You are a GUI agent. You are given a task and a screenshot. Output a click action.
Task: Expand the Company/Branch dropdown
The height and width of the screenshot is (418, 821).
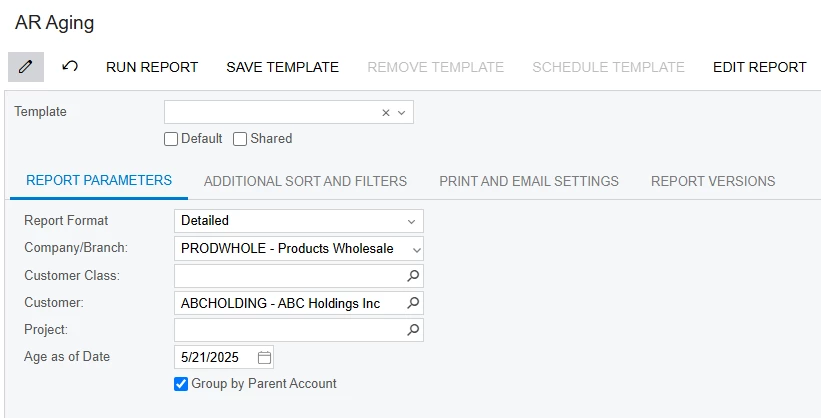[416, 248]
